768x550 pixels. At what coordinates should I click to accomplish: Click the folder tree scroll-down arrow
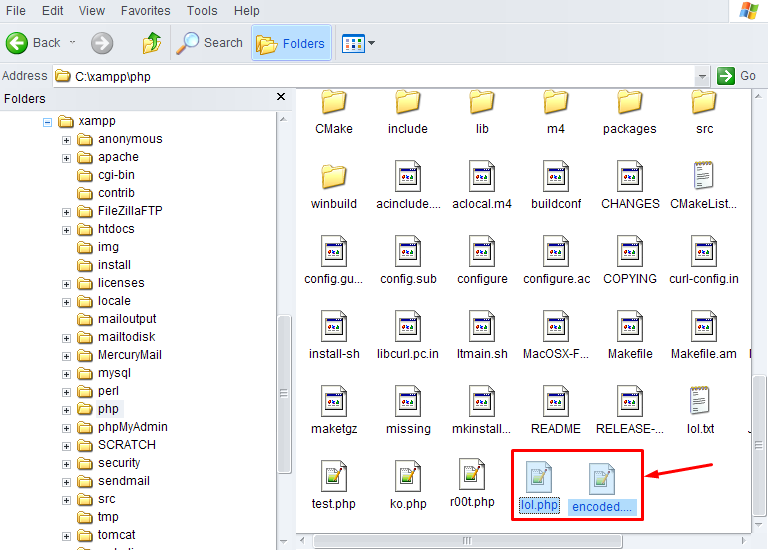(284, 541)
